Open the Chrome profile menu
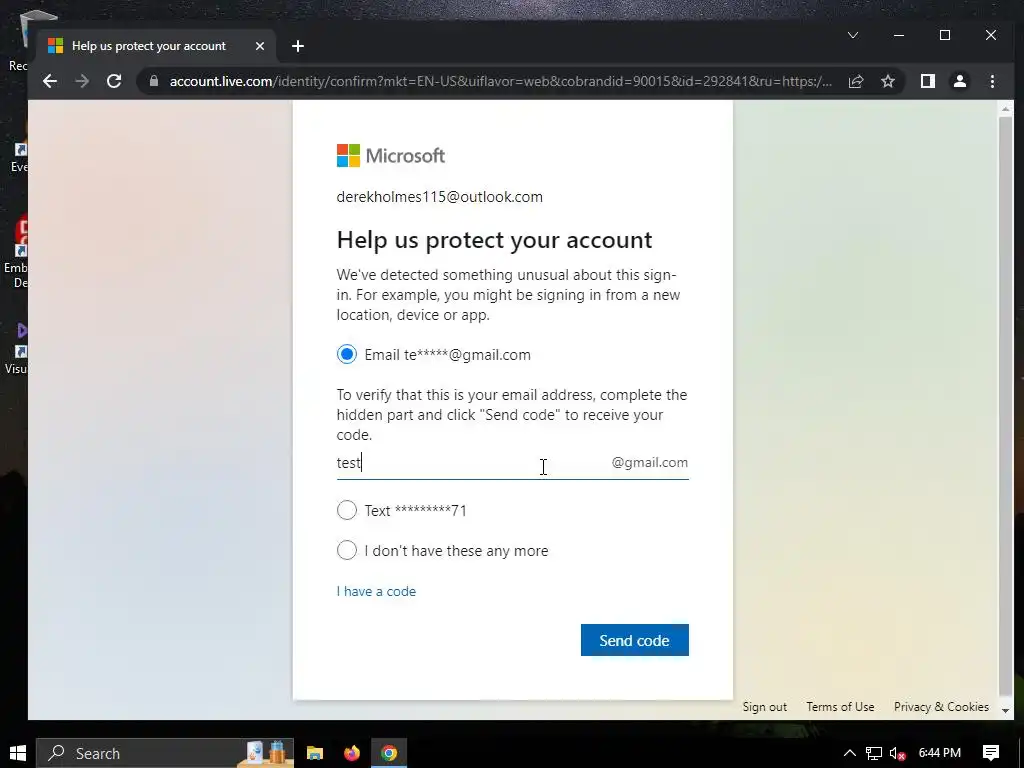Viewport: 1024px width, 768px height. 959,81
